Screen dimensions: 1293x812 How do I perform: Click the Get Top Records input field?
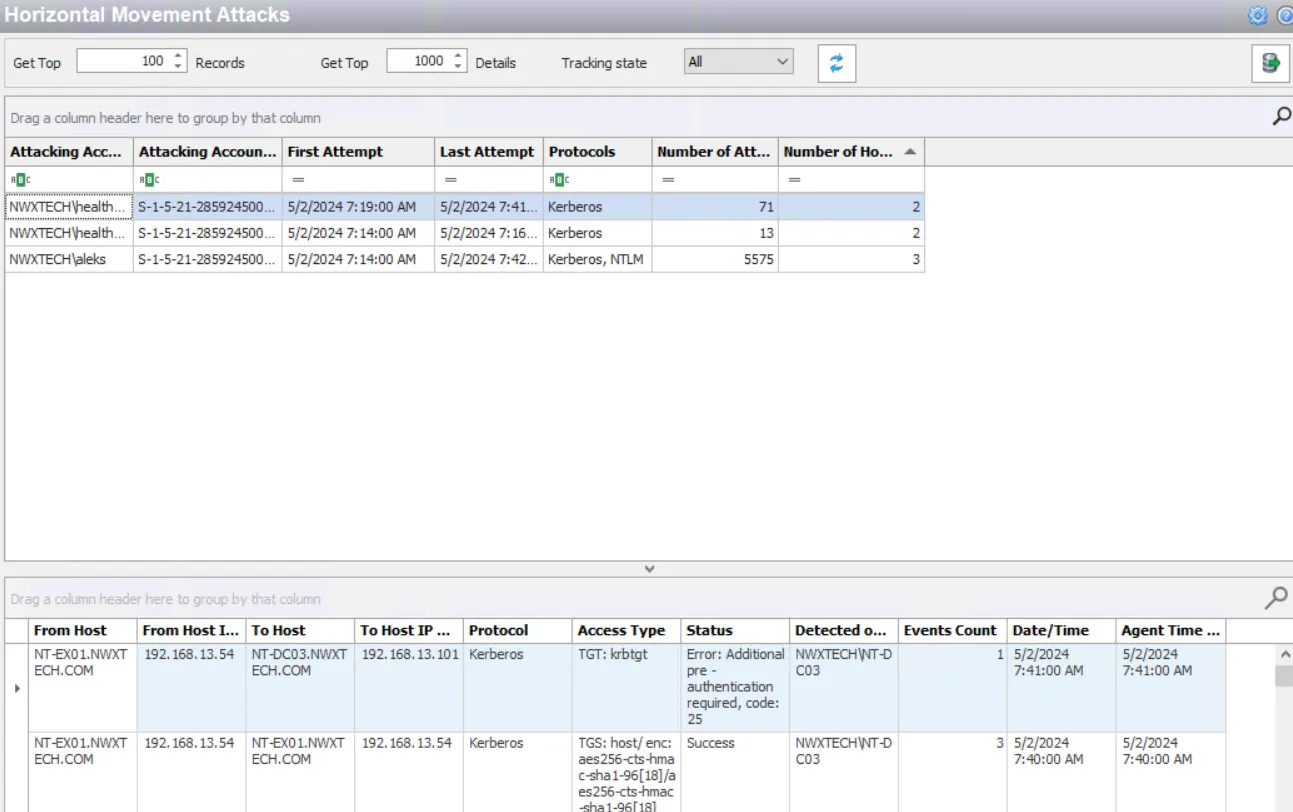coord(125,62)
